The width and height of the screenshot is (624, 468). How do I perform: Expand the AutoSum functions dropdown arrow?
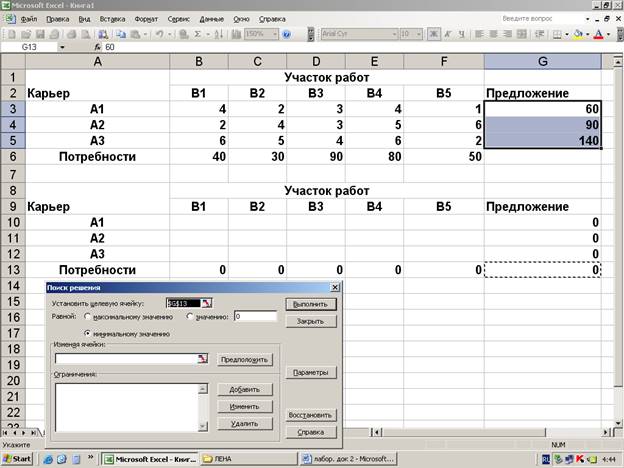point(207,35)
